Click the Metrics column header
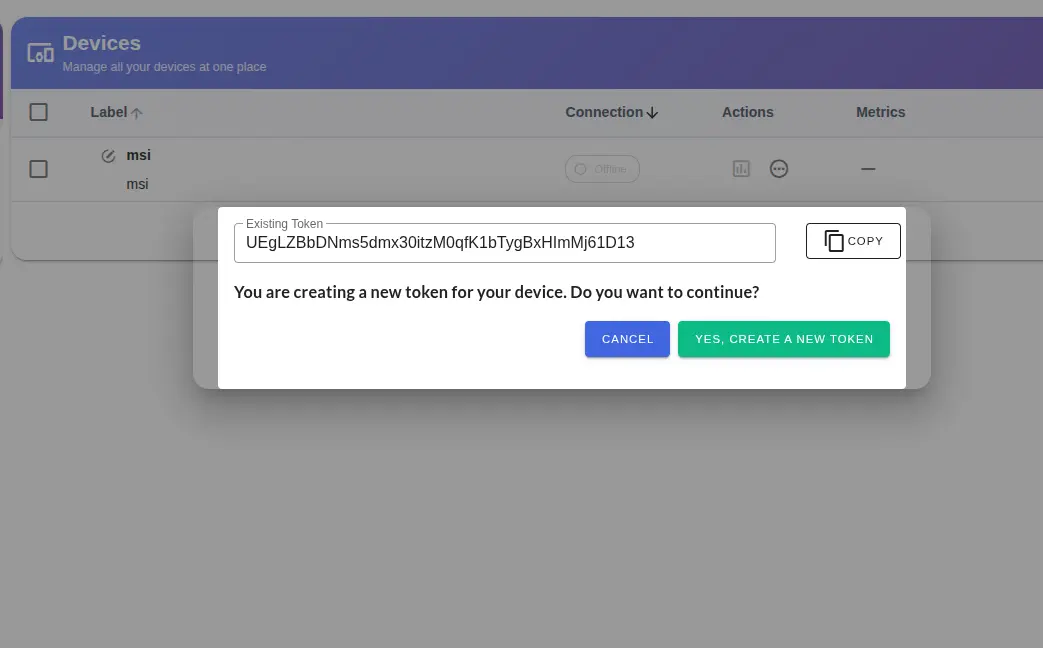Screen dimensions: 1043x648 click(880, 112)
